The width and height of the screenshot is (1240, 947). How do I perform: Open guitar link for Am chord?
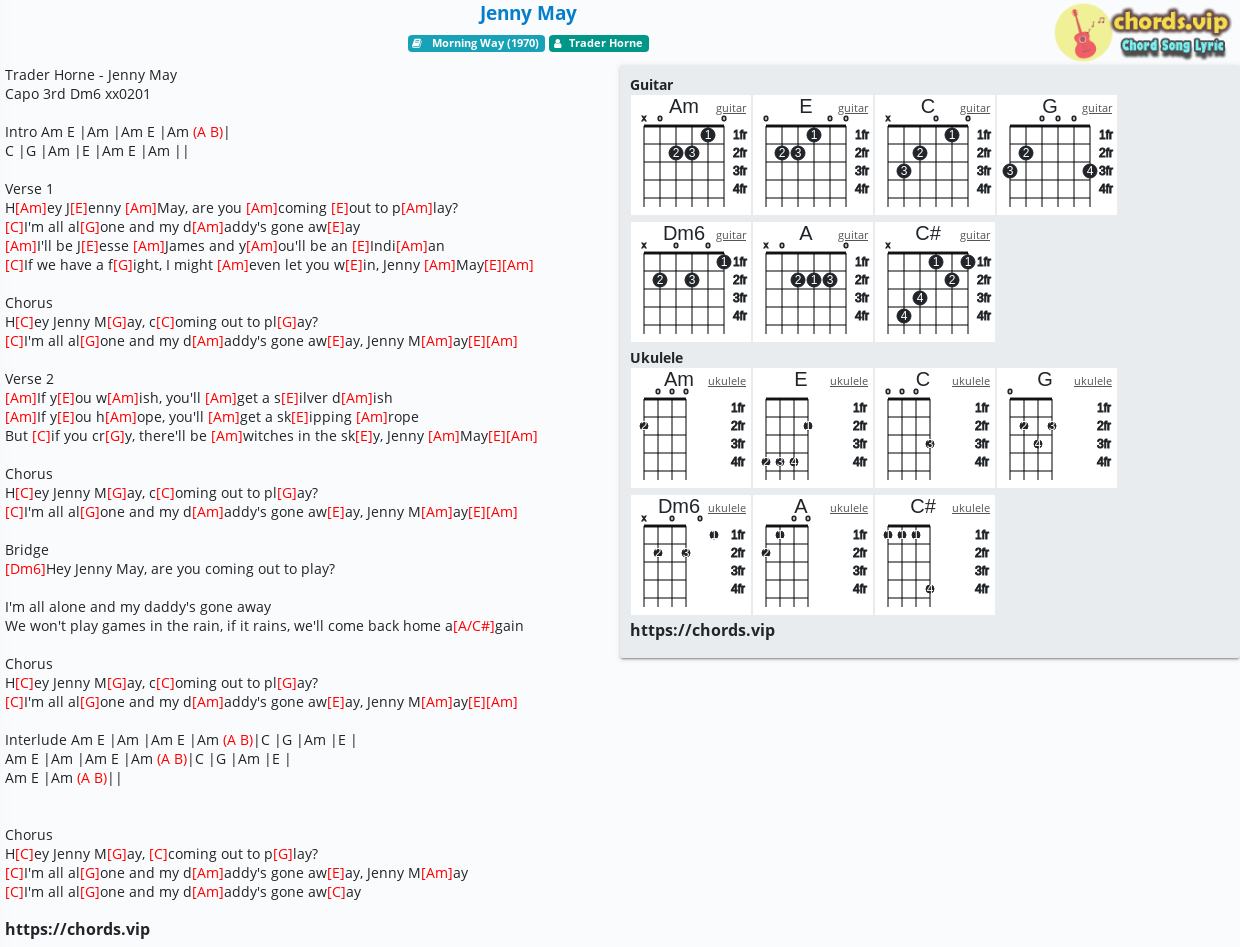pos(731,108)
